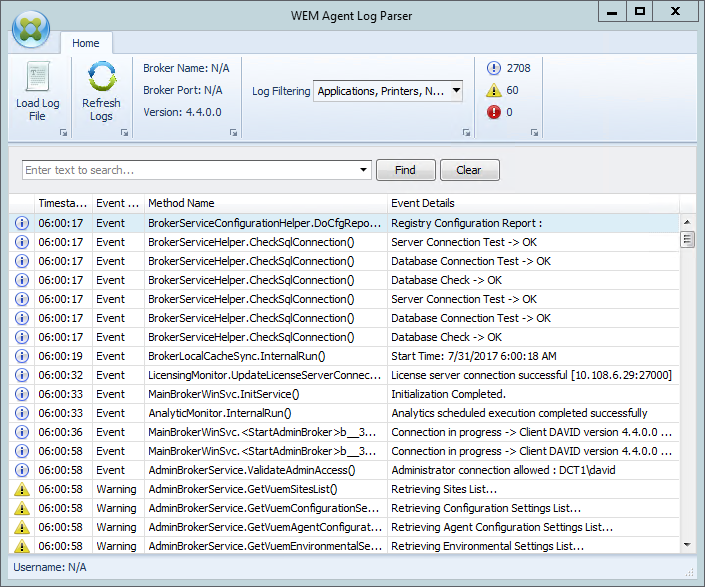Select the License server connection successful row
Viewport: 705px width, 587px height.
tap(530, 375)
